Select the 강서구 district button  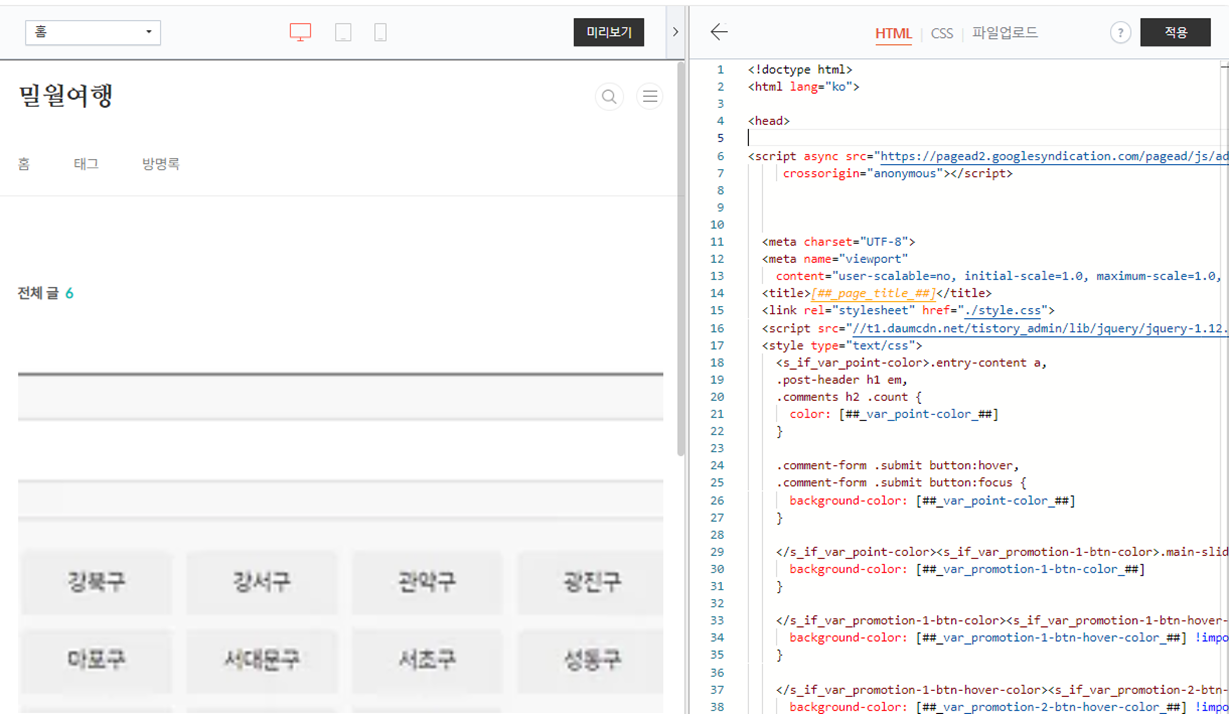[262, 582]
